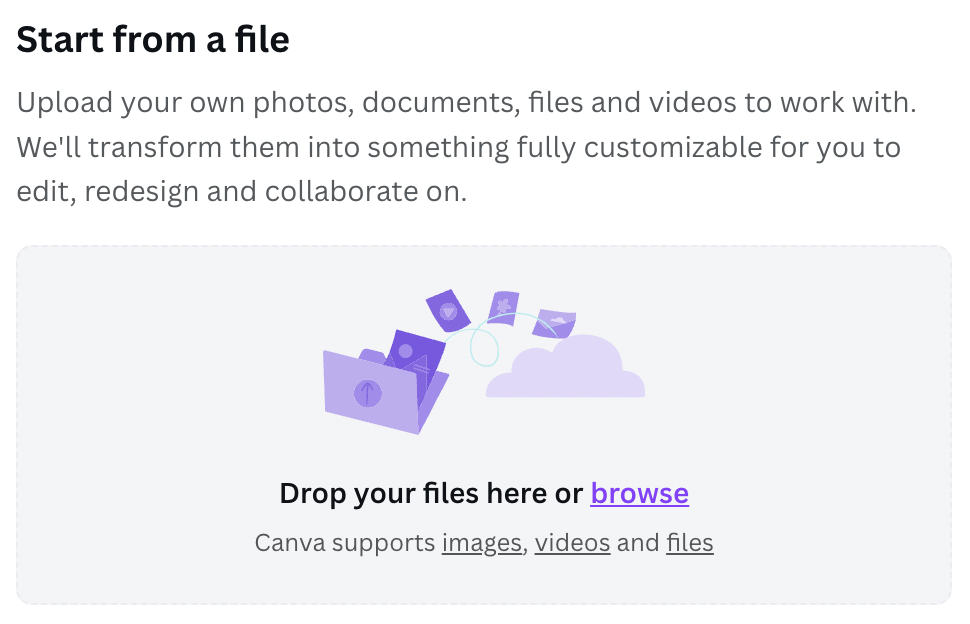Click the middle flying flower file icon
This screenshot has width=970, height=624.
tap(503, 308)
